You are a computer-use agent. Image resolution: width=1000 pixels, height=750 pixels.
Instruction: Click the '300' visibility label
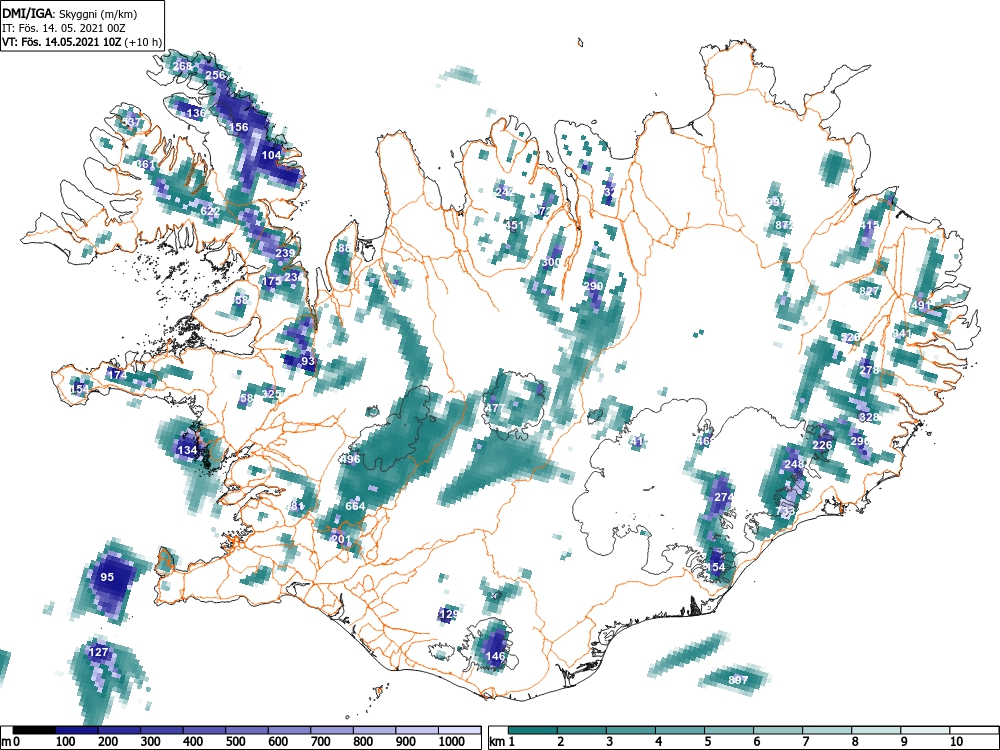click(551, 263)
